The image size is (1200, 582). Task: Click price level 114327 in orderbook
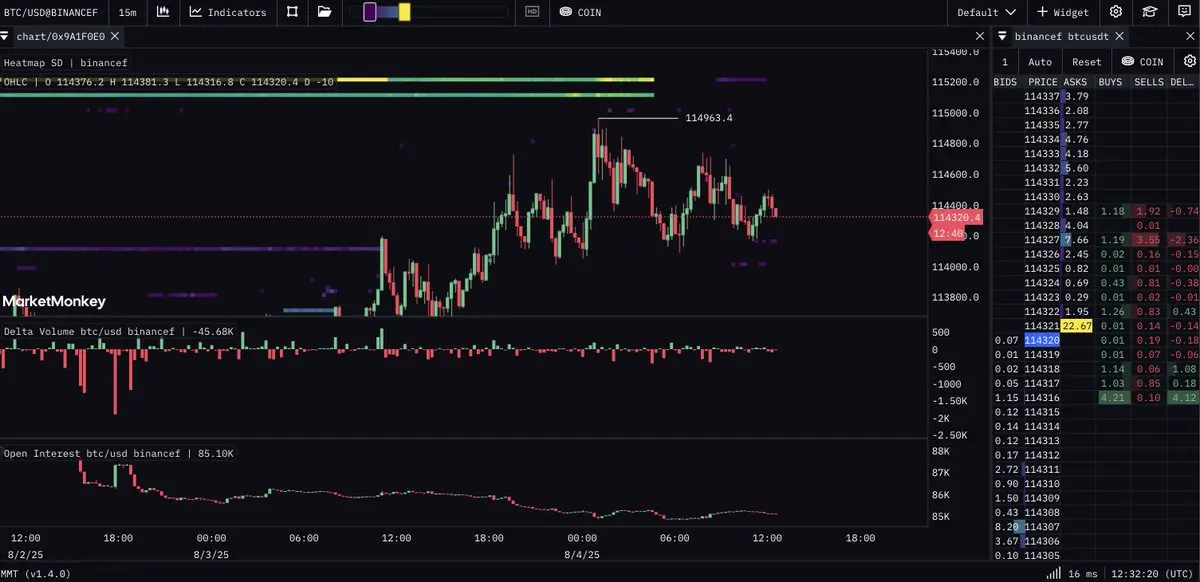[x=1041, y=240]
